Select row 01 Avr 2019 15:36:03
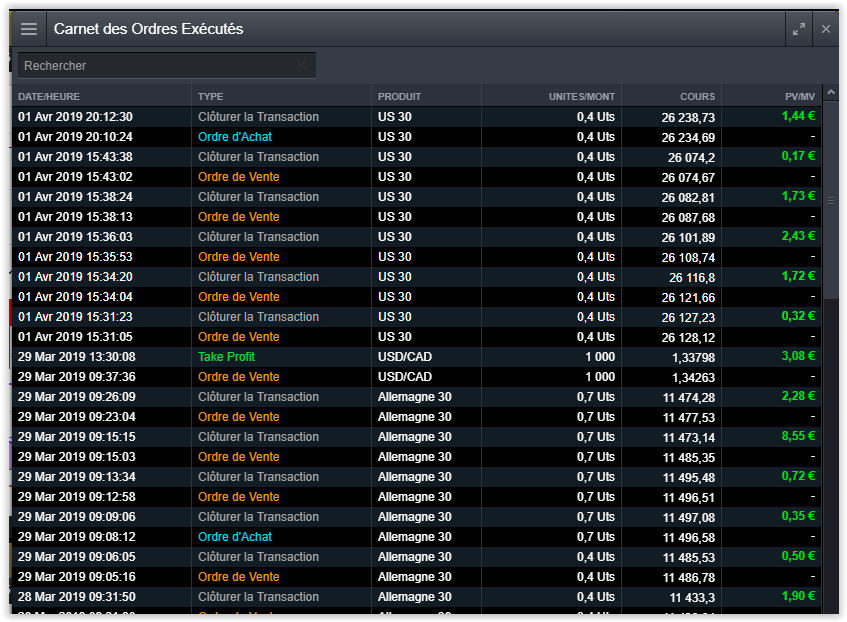The width and height of the screenshot is (847, 622). point(416,237)
